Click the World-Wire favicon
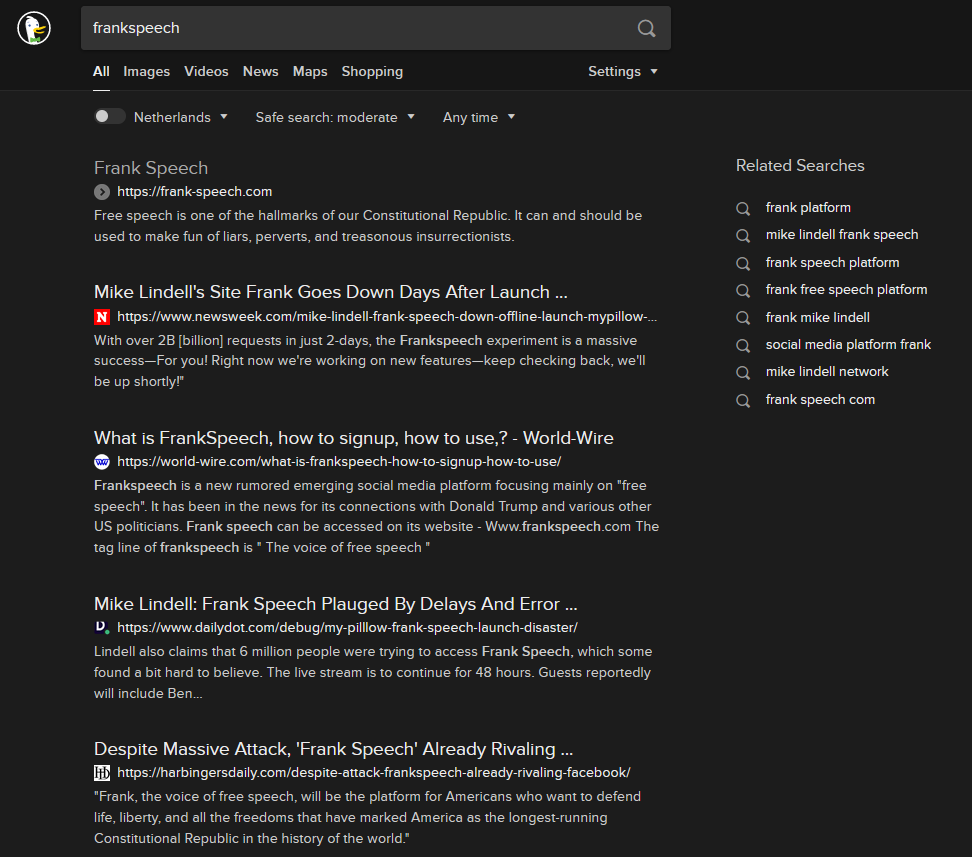The image size is (972, 857). point(102,462)
